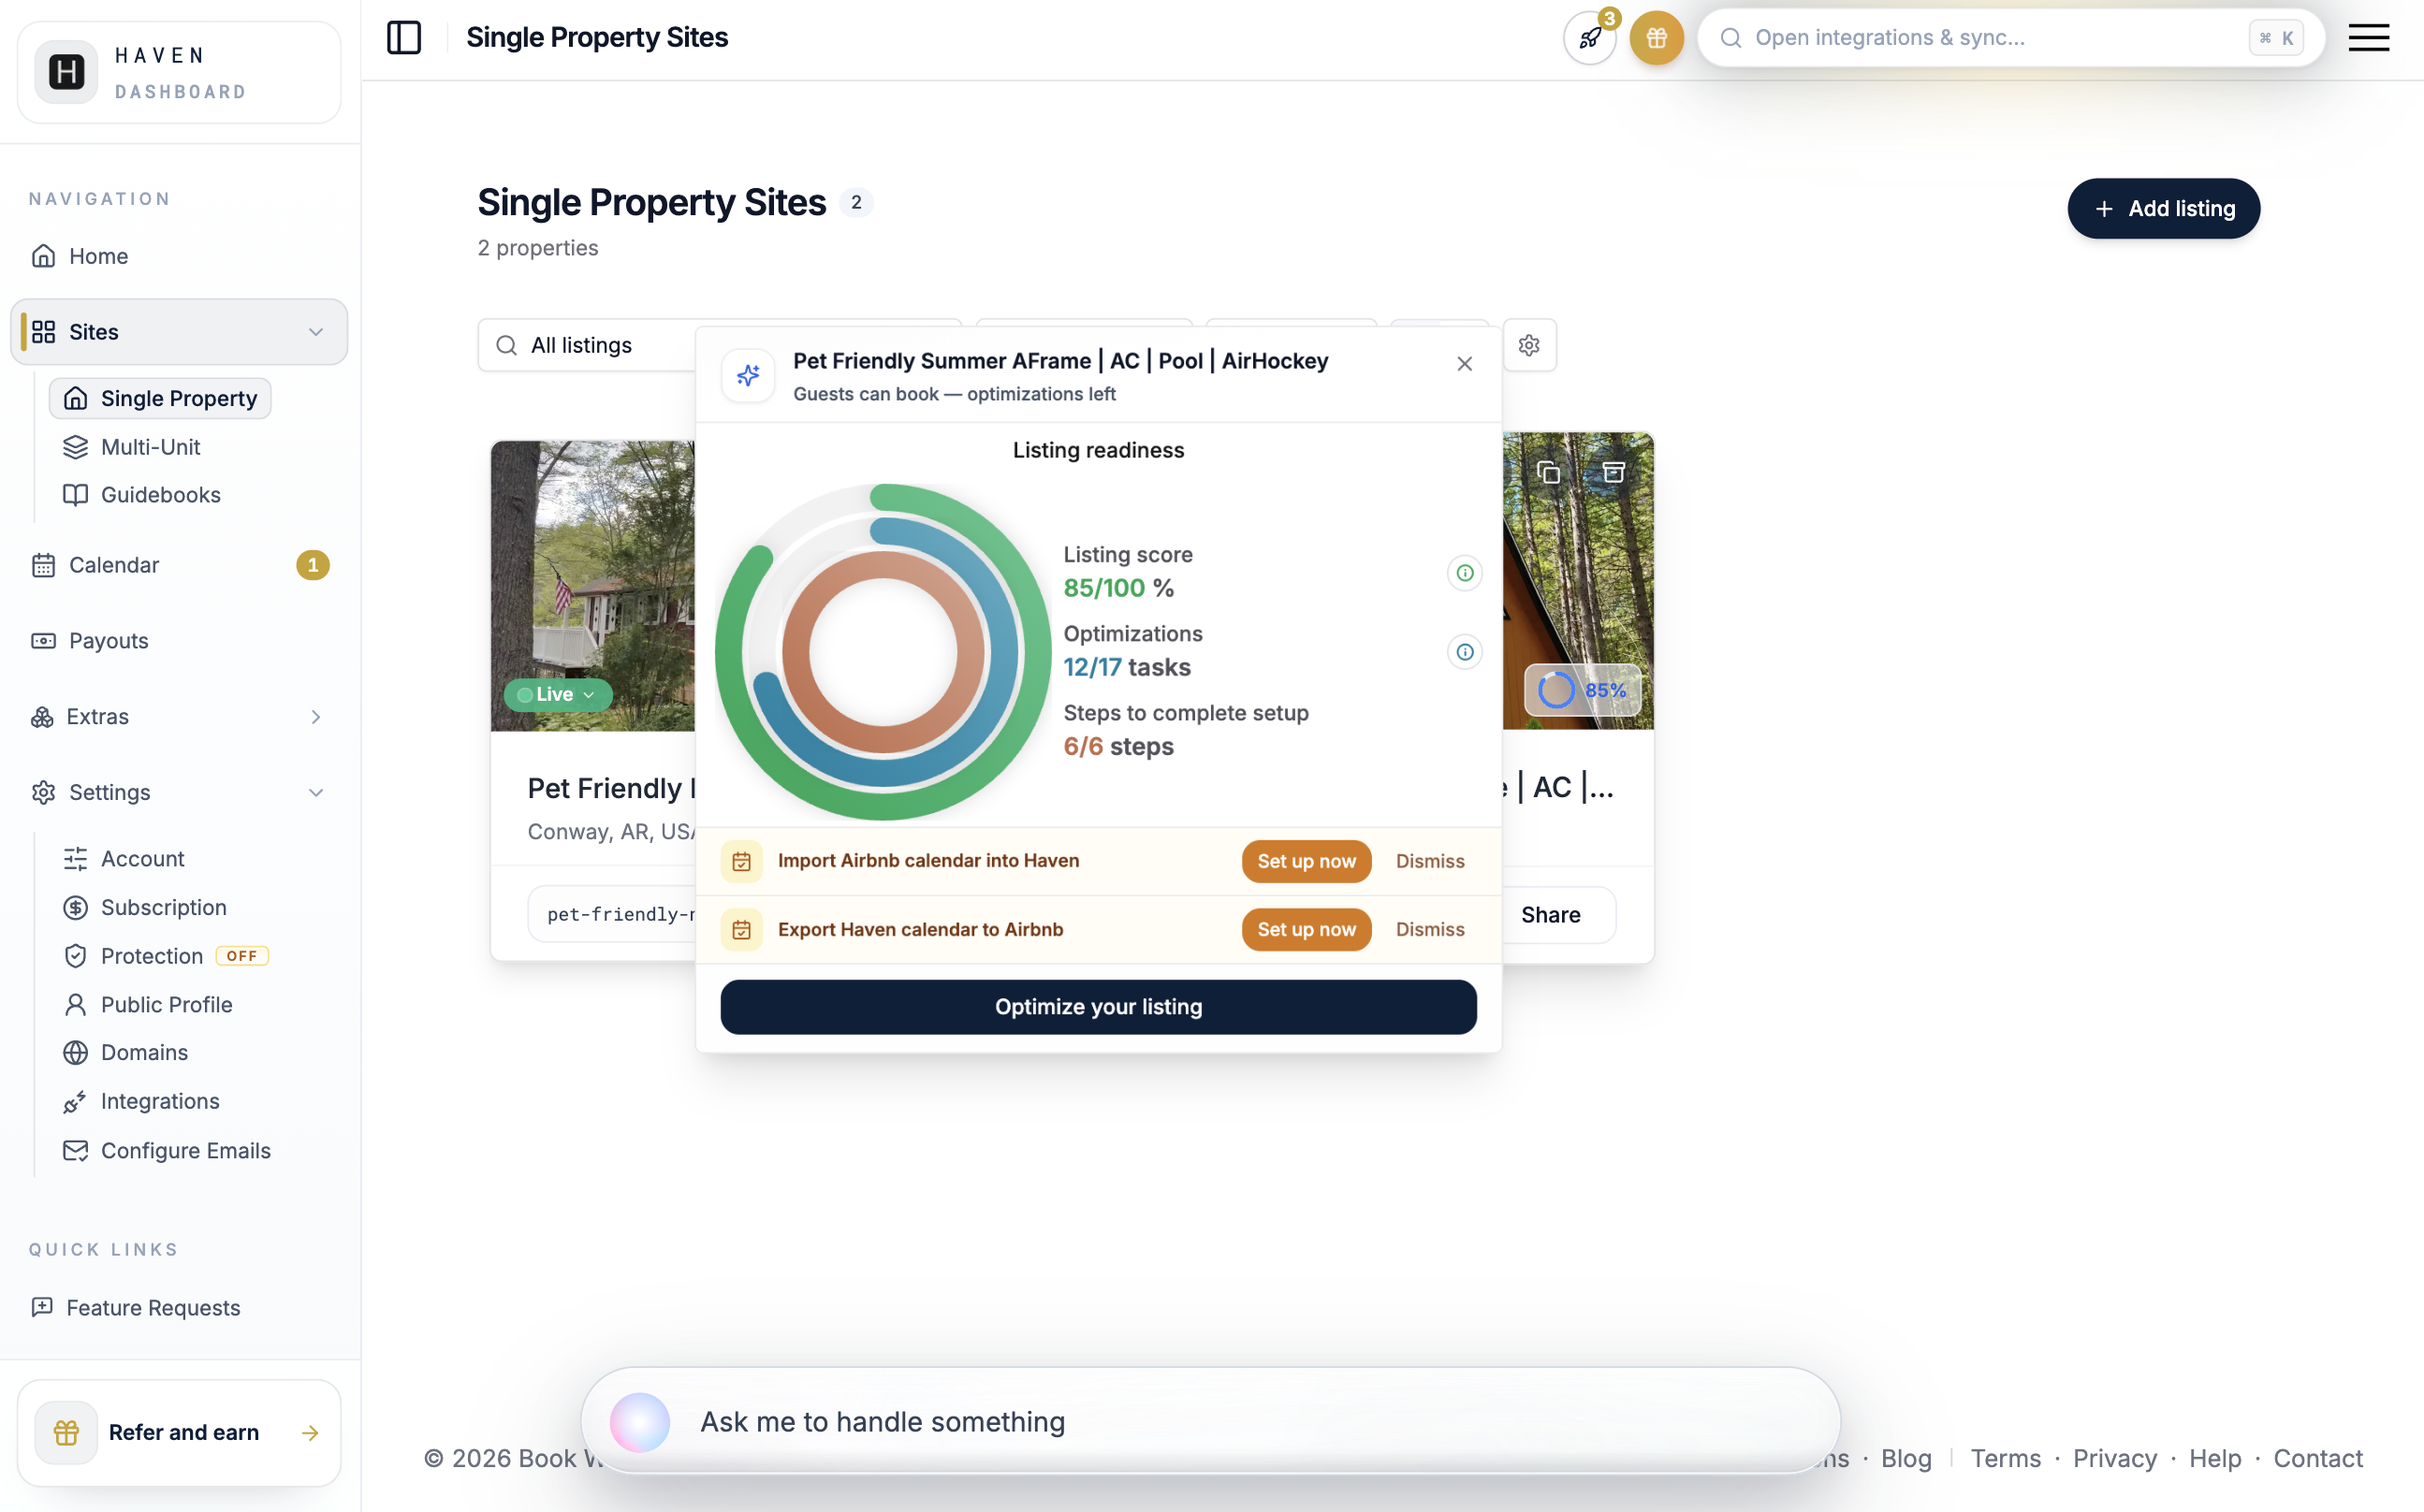Open Integrations settings
The height and width of the screenshot is (1512, 2424).
tap(142, 1101)
